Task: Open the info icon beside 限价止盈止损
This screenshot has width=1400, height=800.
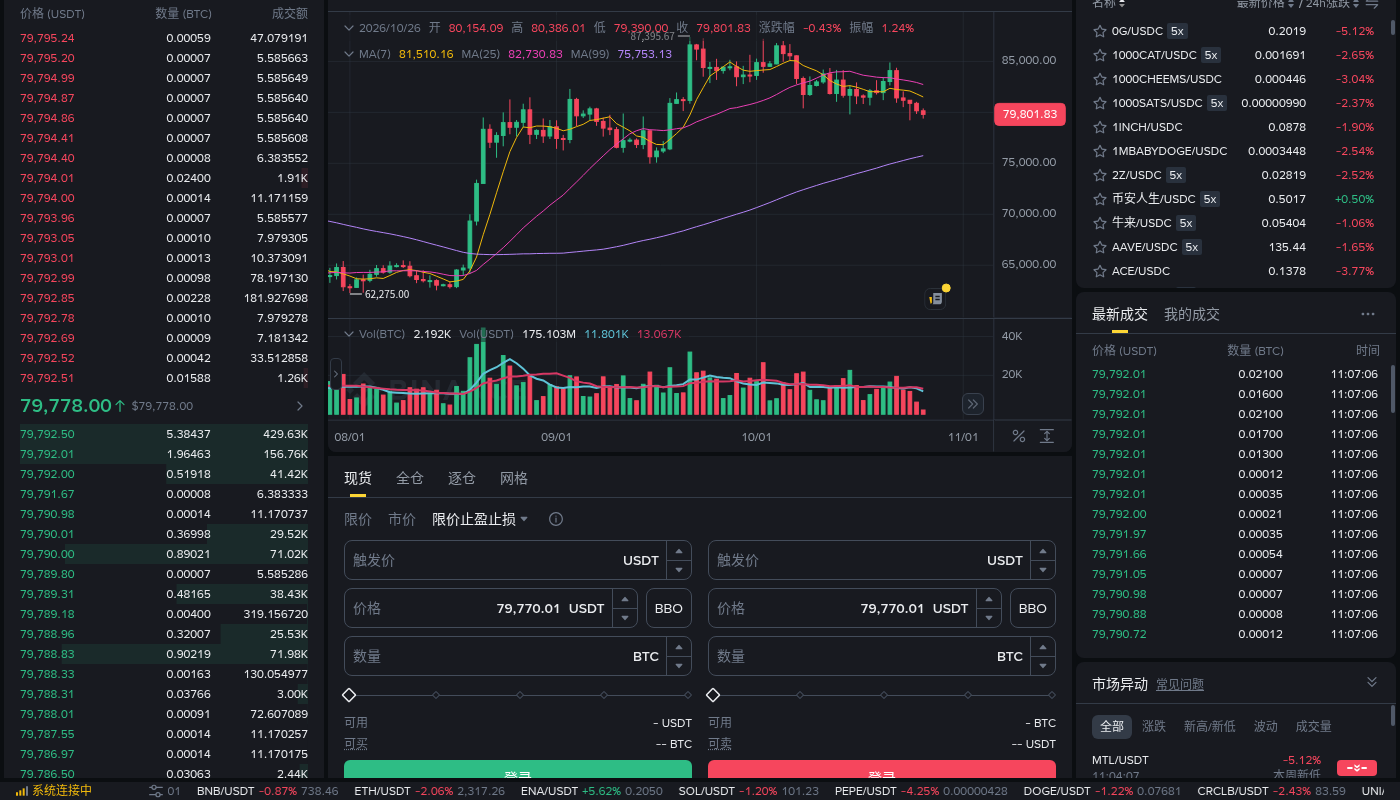Action: (556, 519)
